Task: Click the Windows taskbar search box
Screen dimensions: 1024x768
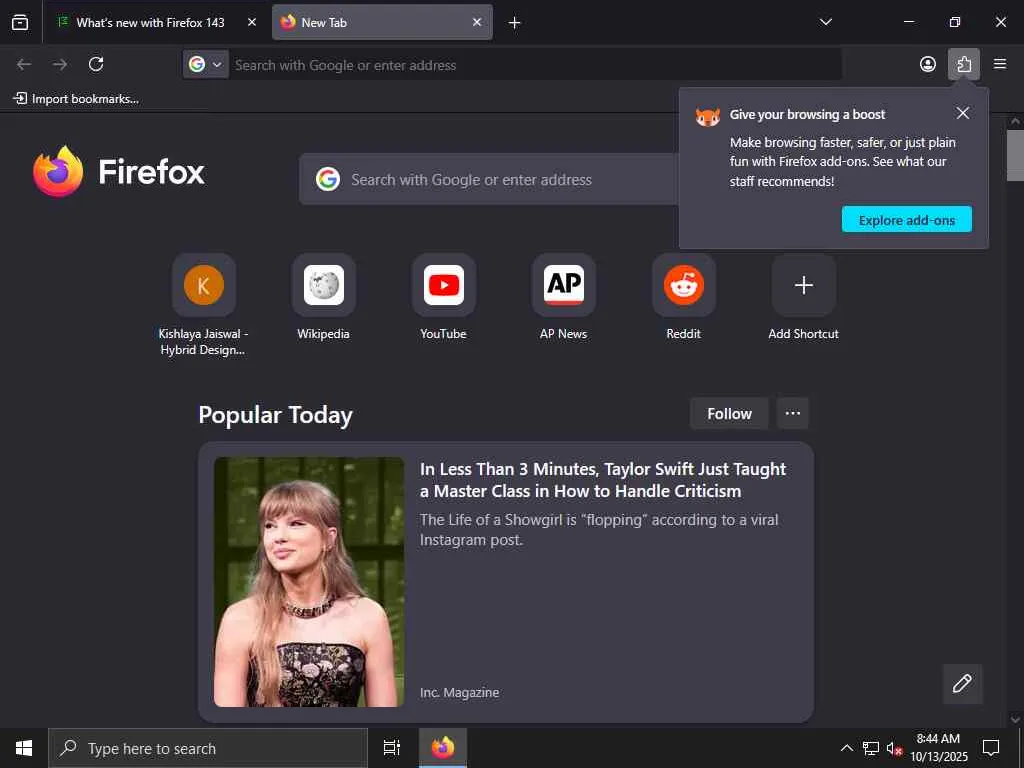Action: click(208, 748)
